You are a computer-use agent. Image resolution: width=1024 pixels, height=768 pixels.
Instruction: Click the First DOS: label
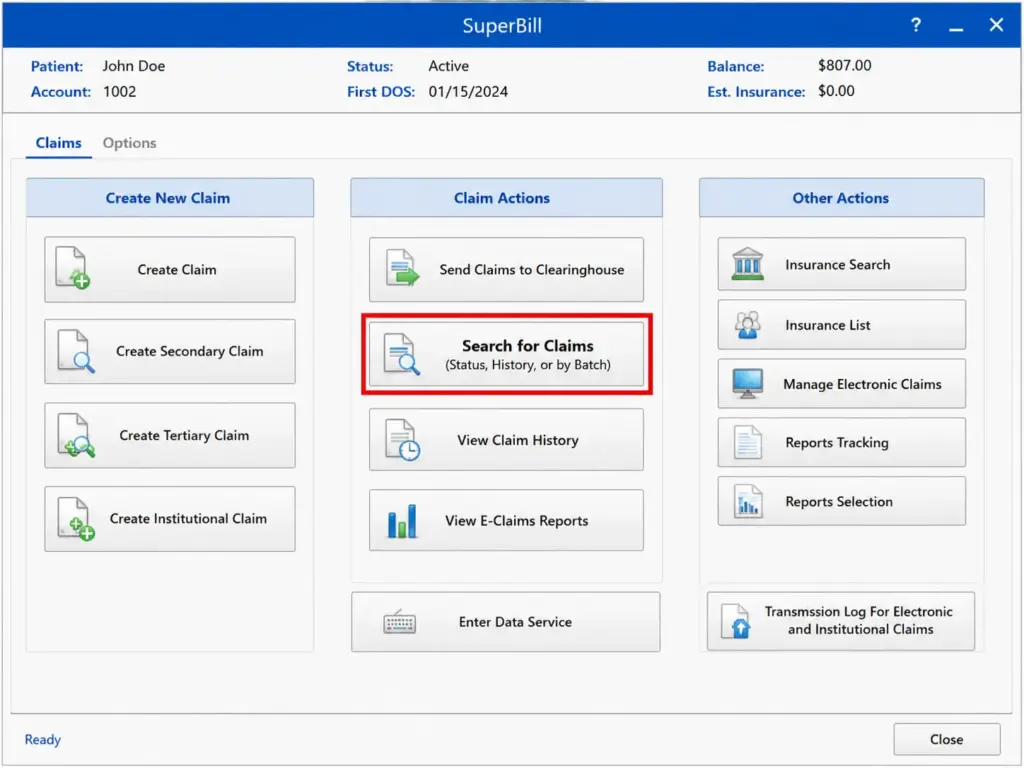point(381,91)
